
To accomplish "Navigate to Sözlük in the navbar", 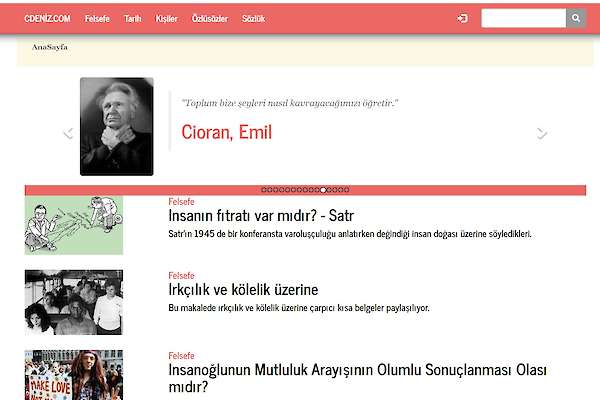I will (x=254, y=18).
